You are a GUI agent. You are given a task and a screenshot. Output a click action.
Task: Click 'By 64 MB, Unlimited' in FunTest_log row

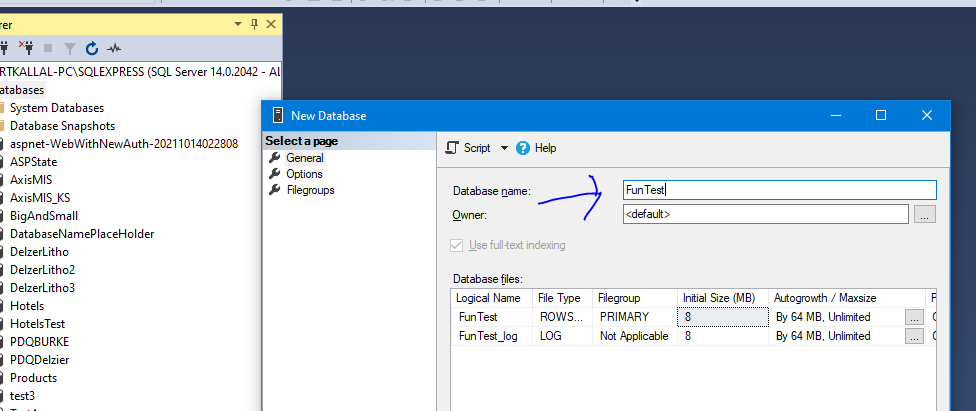click(823, 336)
